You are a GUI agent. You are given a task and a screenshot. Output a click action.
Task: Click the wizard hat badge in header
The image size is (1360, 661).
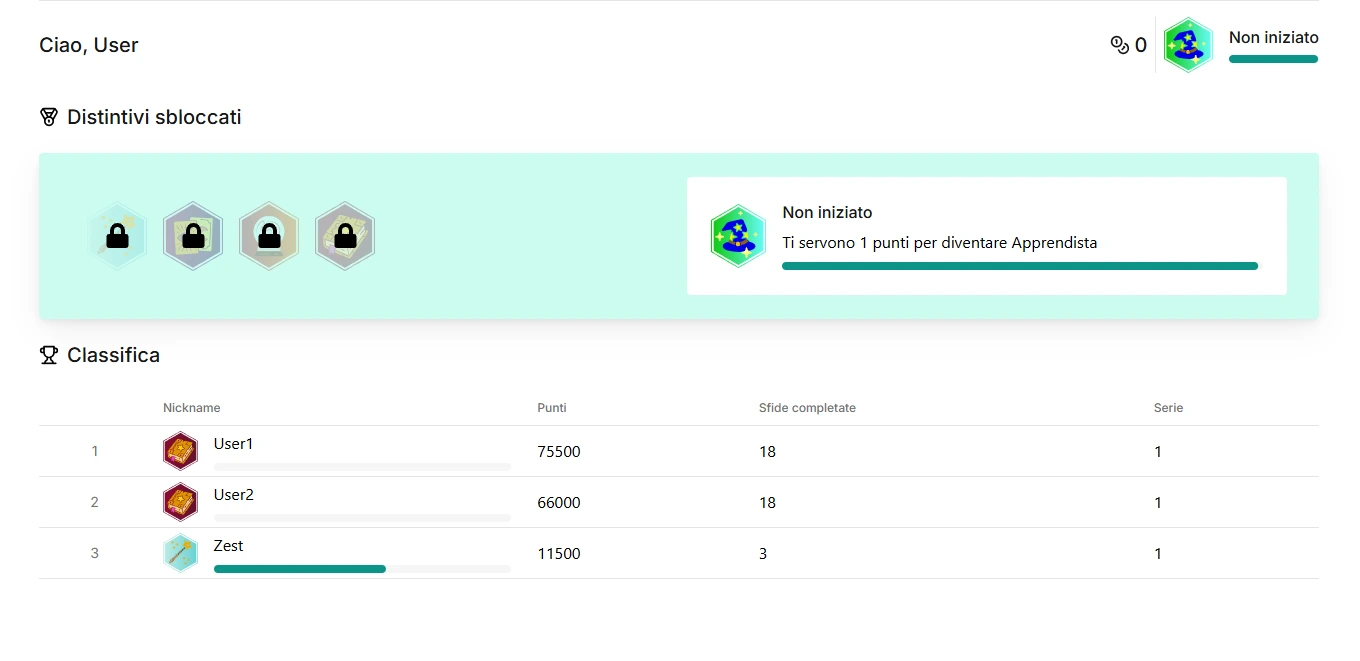point(1188,45)
